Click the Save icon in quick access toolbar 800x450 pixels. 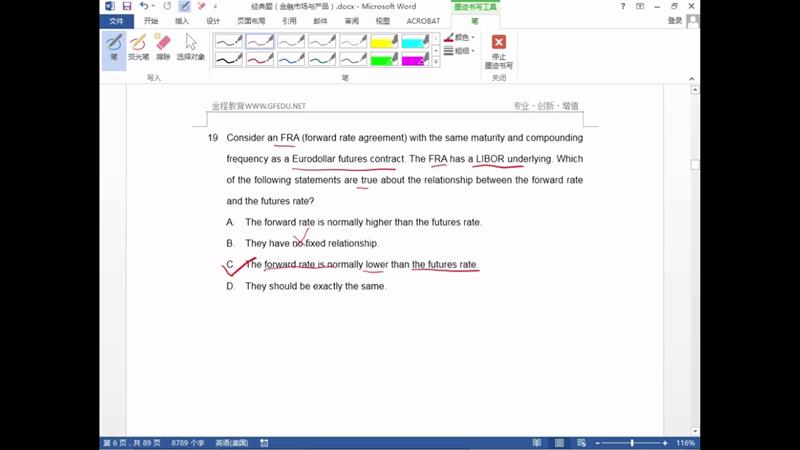(127, 6)
